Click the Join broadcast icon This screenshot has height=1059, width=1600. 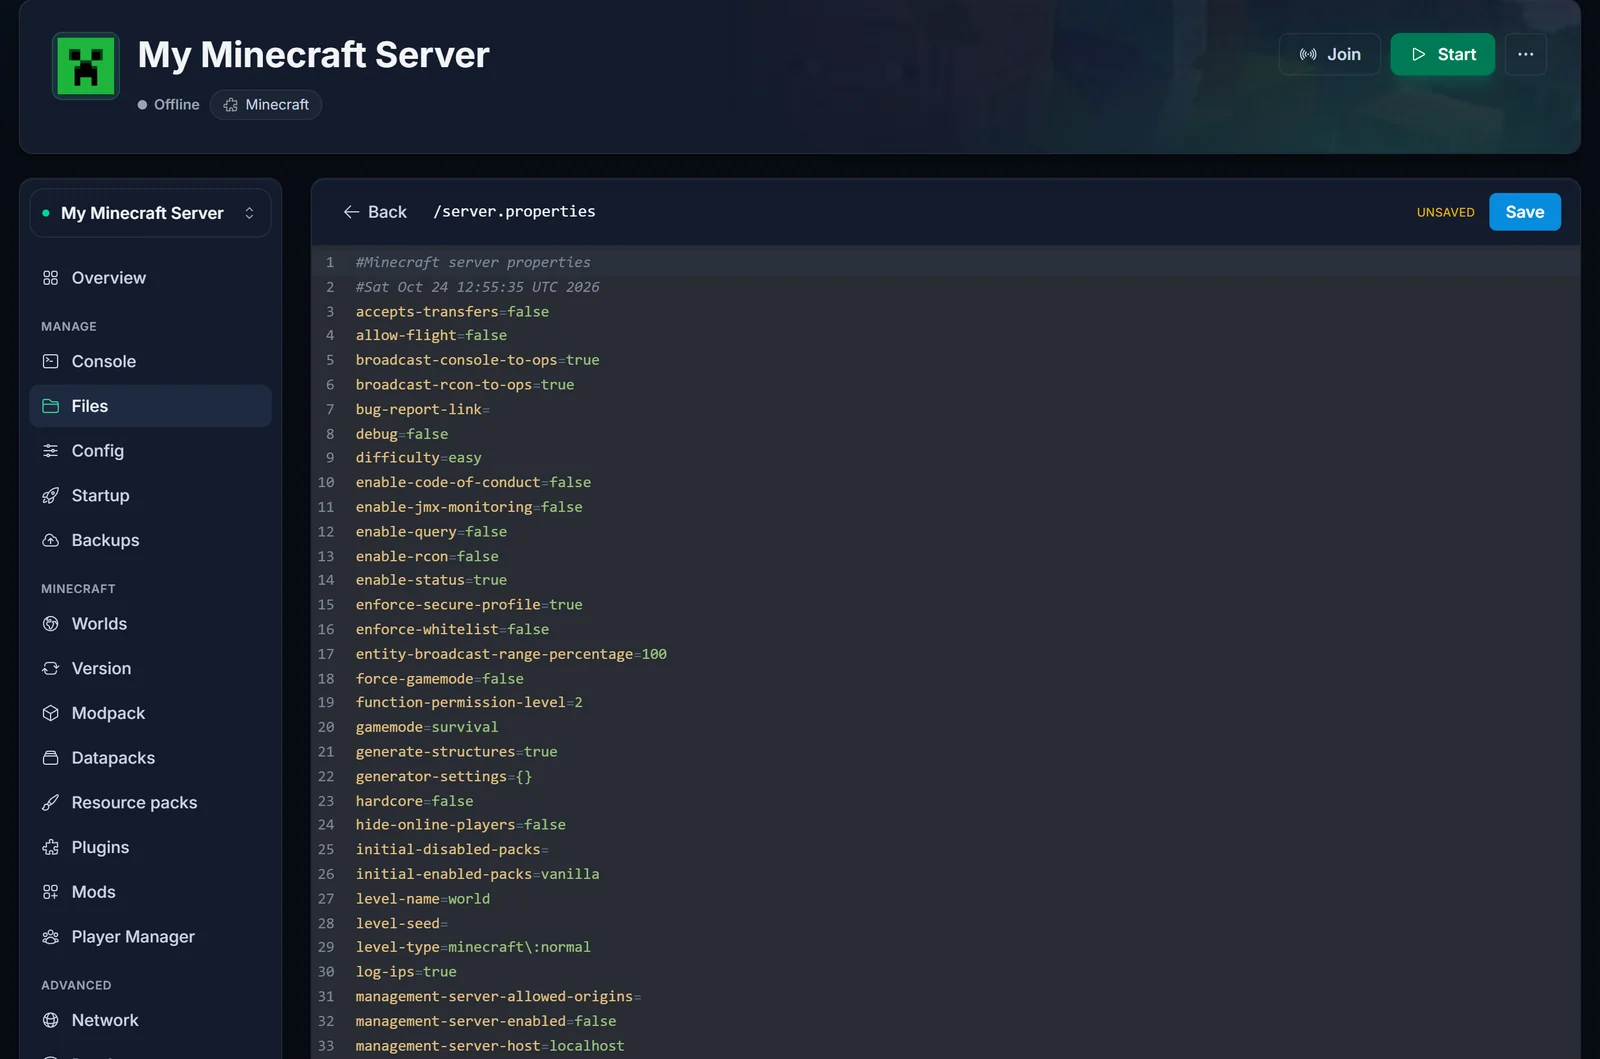tap(1308, 55)
